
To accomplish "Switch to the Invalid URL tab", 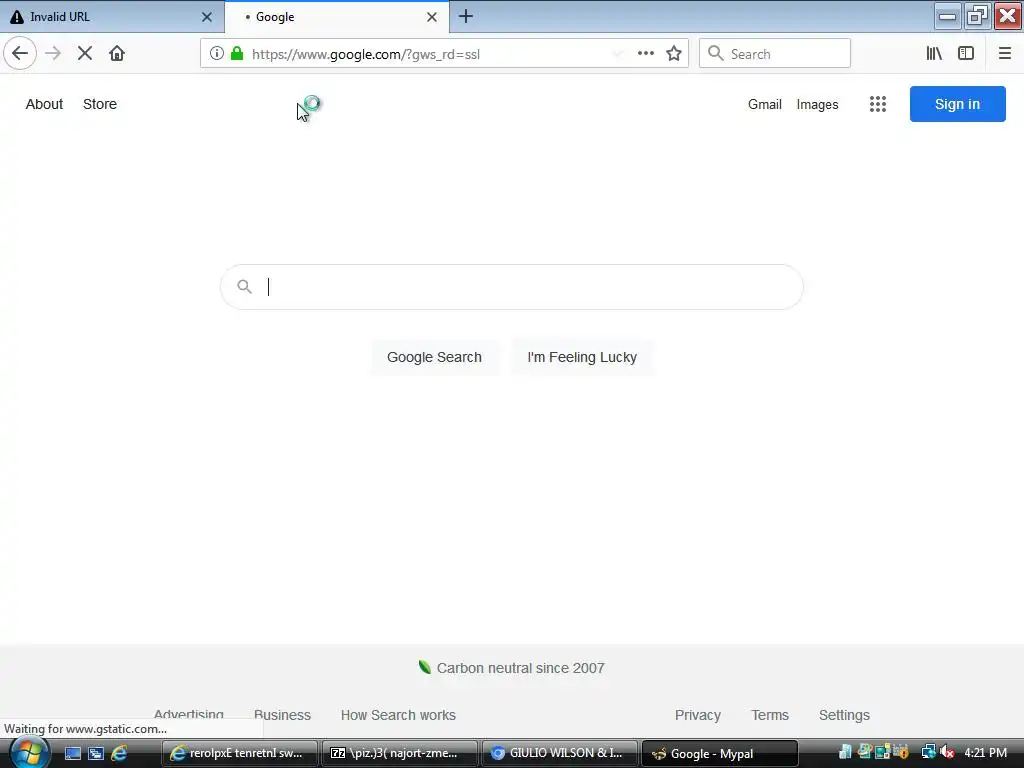I will tap(111, 17).
